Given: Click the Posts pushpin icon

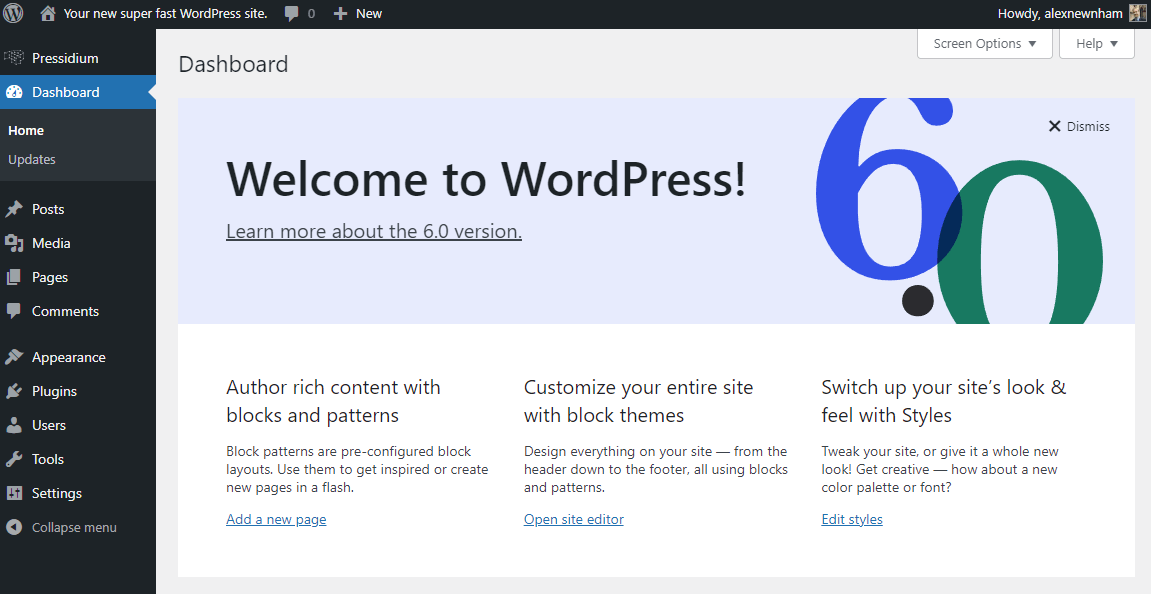Looking at the screenshot, I should tap(14, 209).
